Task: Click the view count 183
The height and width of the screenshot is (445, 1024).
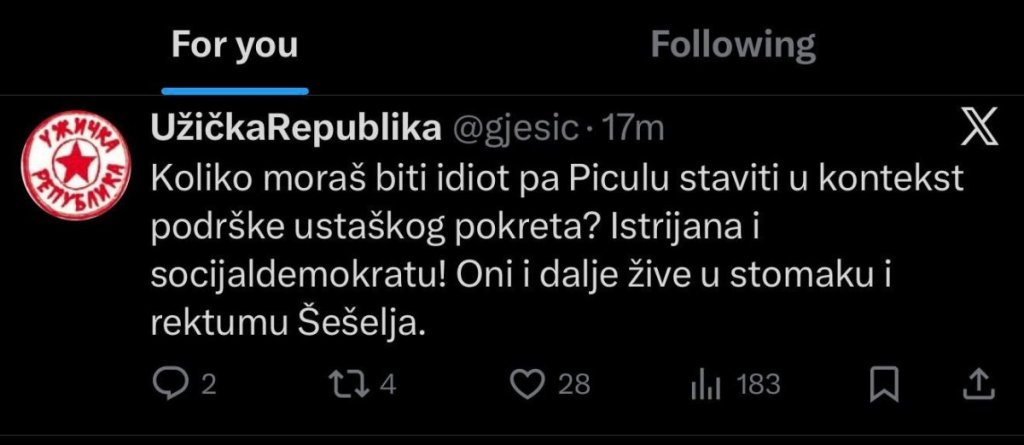Action: [758, 384]
